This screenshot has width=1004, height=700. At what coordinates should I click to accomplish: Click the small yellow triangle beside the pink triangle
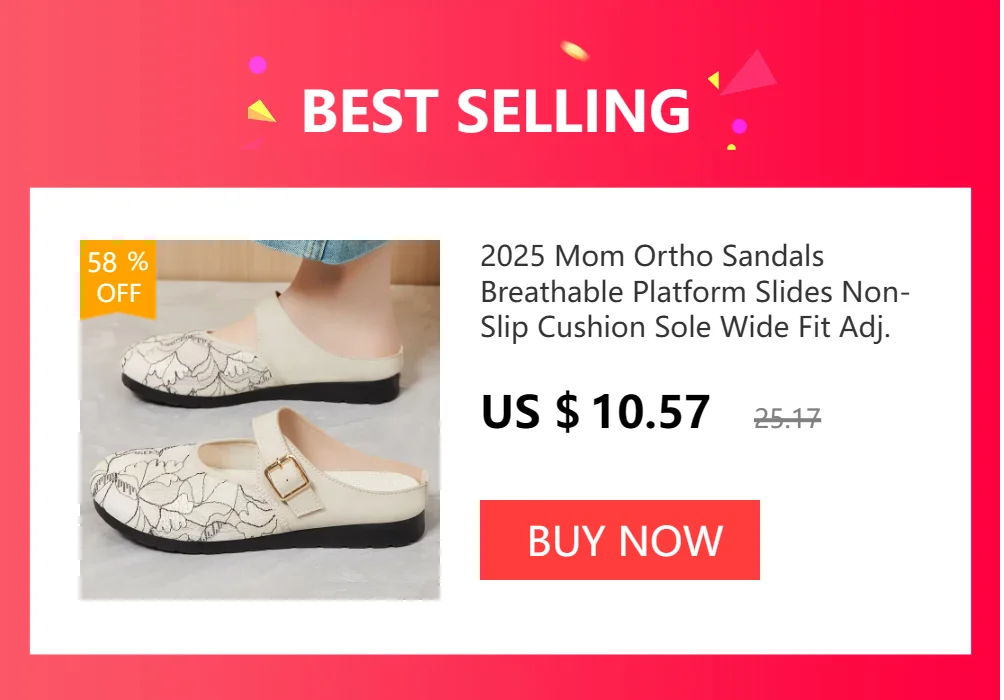[714, 80]
